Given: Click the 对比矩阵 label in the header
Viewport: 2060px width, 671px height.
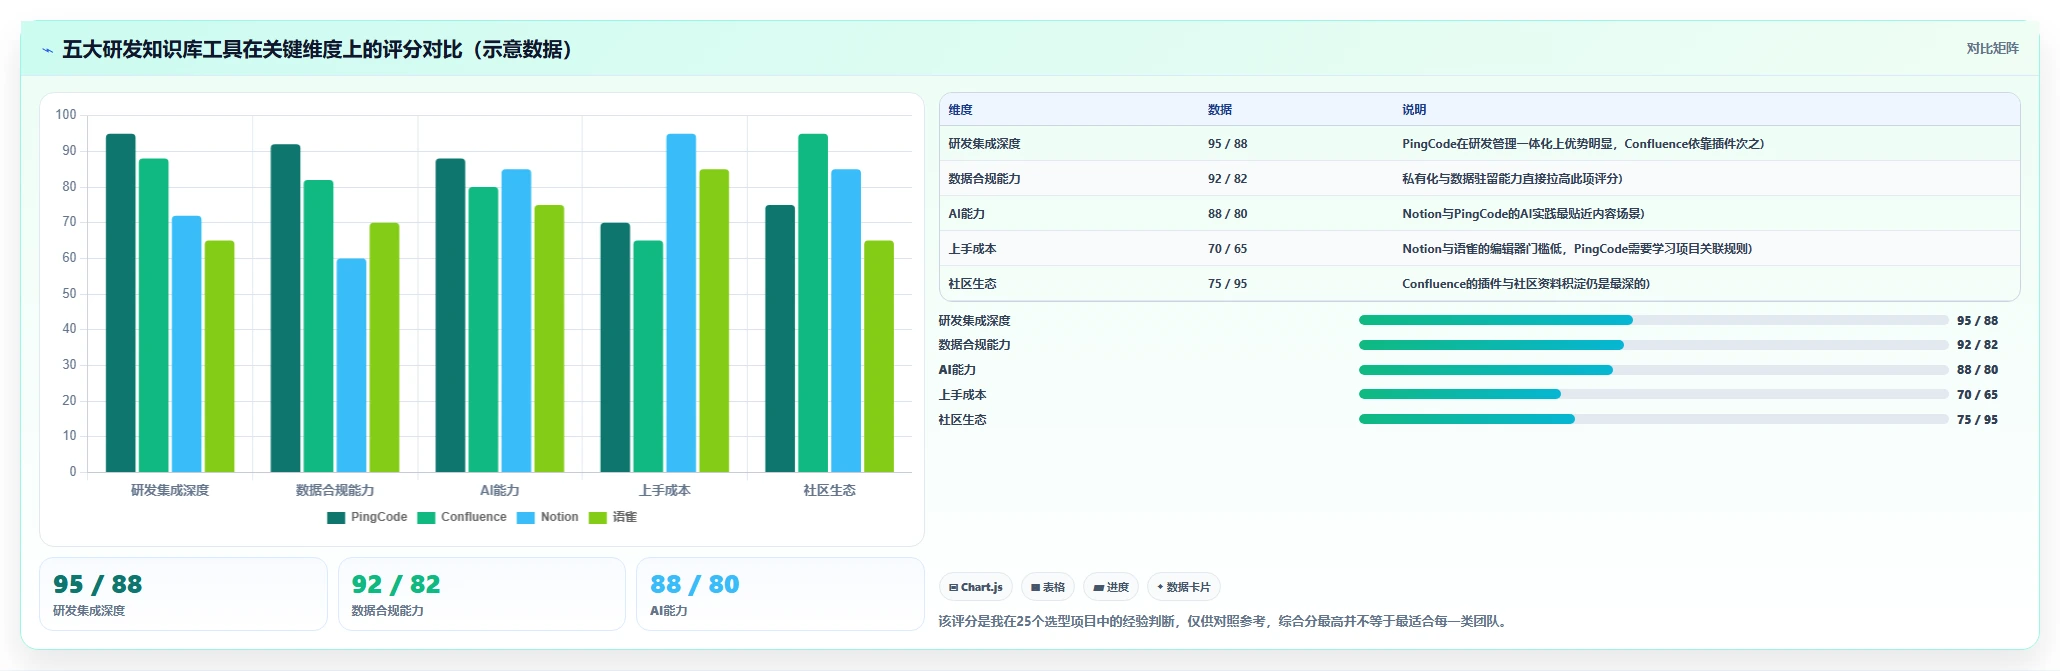Looking at the screenshot, I should [1992, 48].
